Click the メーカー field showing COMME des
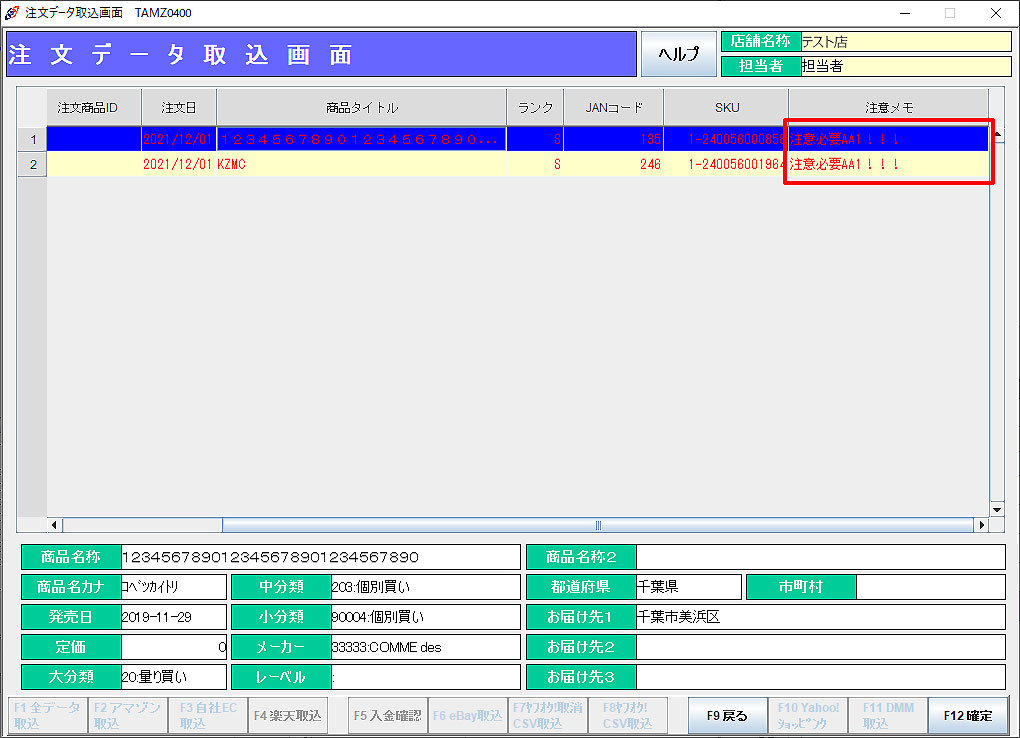Screen dimensions: 1020x738 (425, 647)
